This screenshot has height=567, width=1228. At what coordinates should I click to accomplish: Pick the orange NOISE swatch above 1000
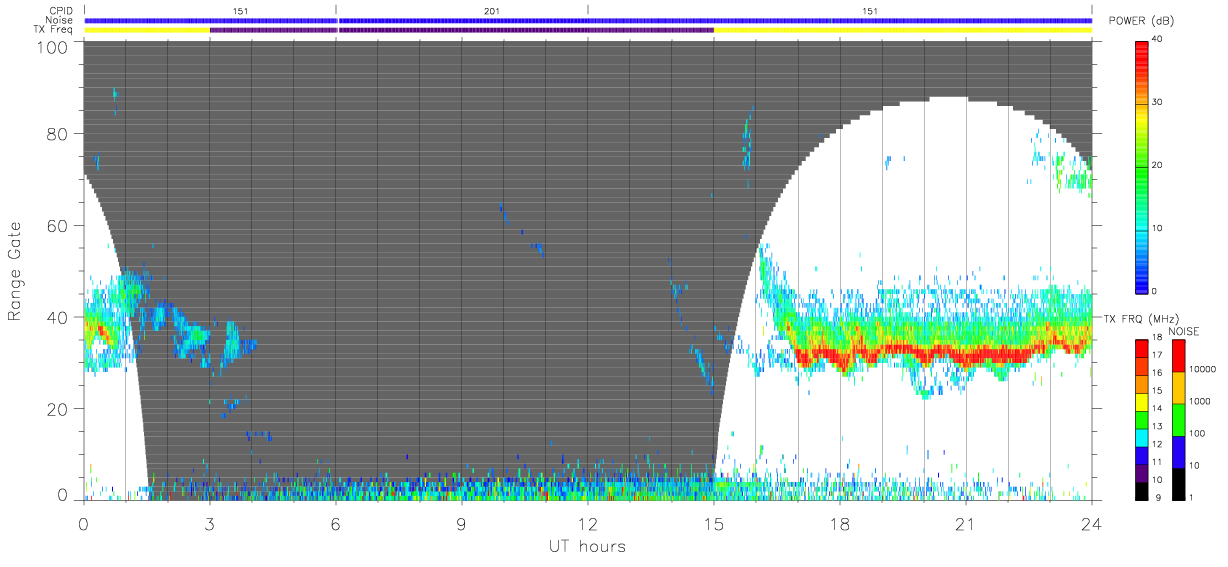1178,388
